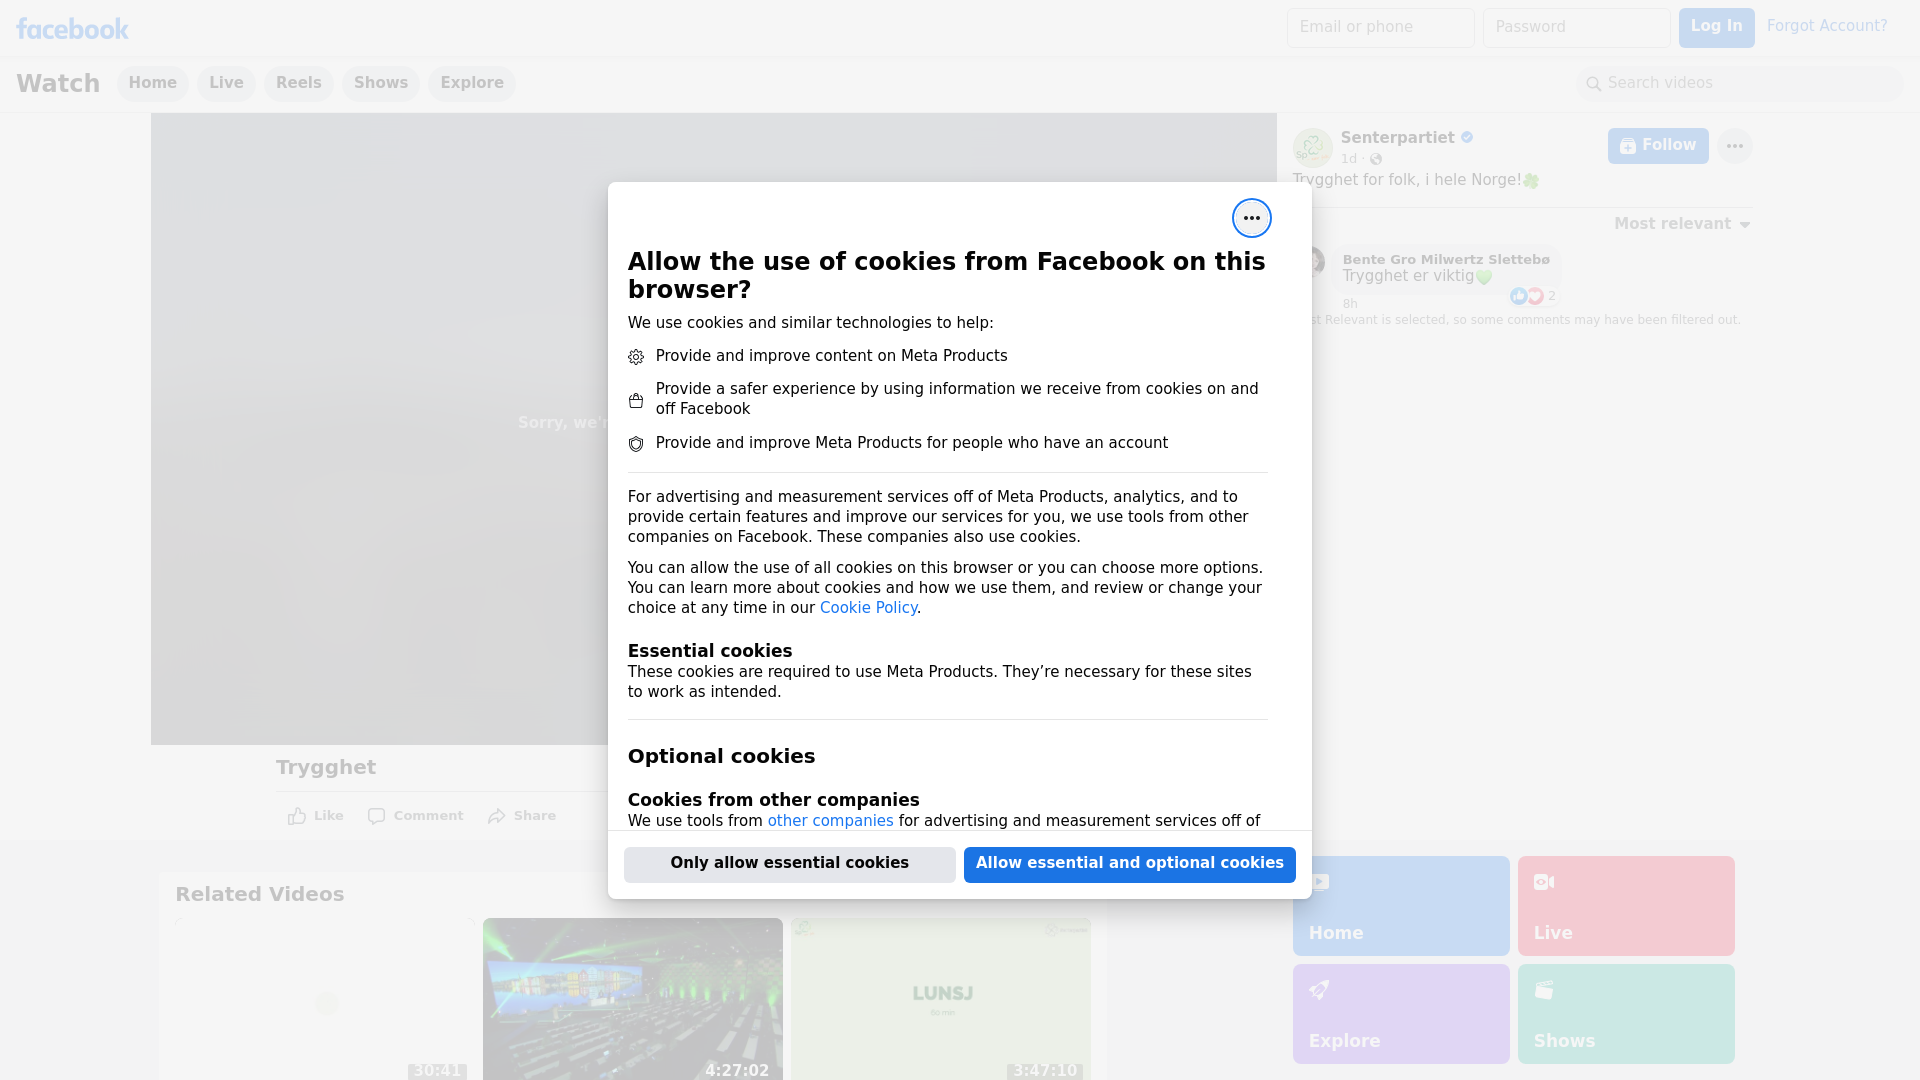
Task: Switch to Shows tab
Action: [x=380, y=84]
